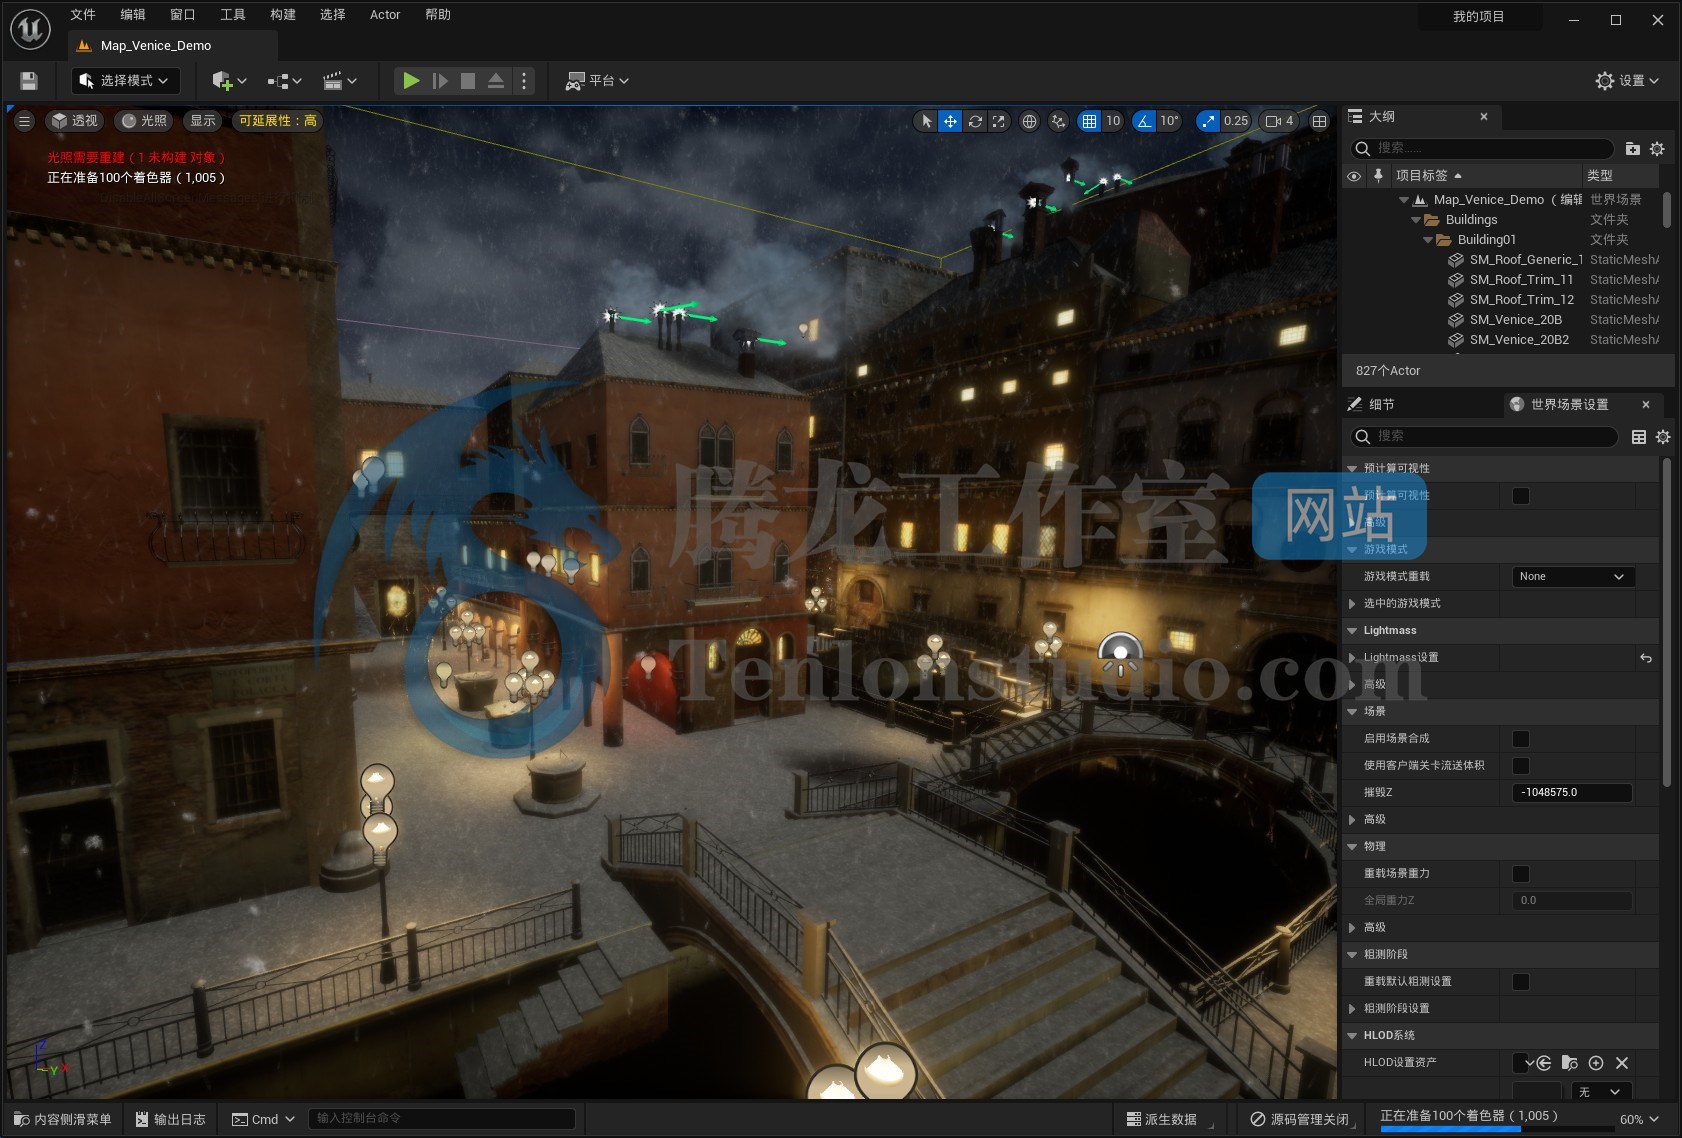Select SM_Venice_20B in the Outliner
The image size is (1682, 1138).
click(1515, 320)
